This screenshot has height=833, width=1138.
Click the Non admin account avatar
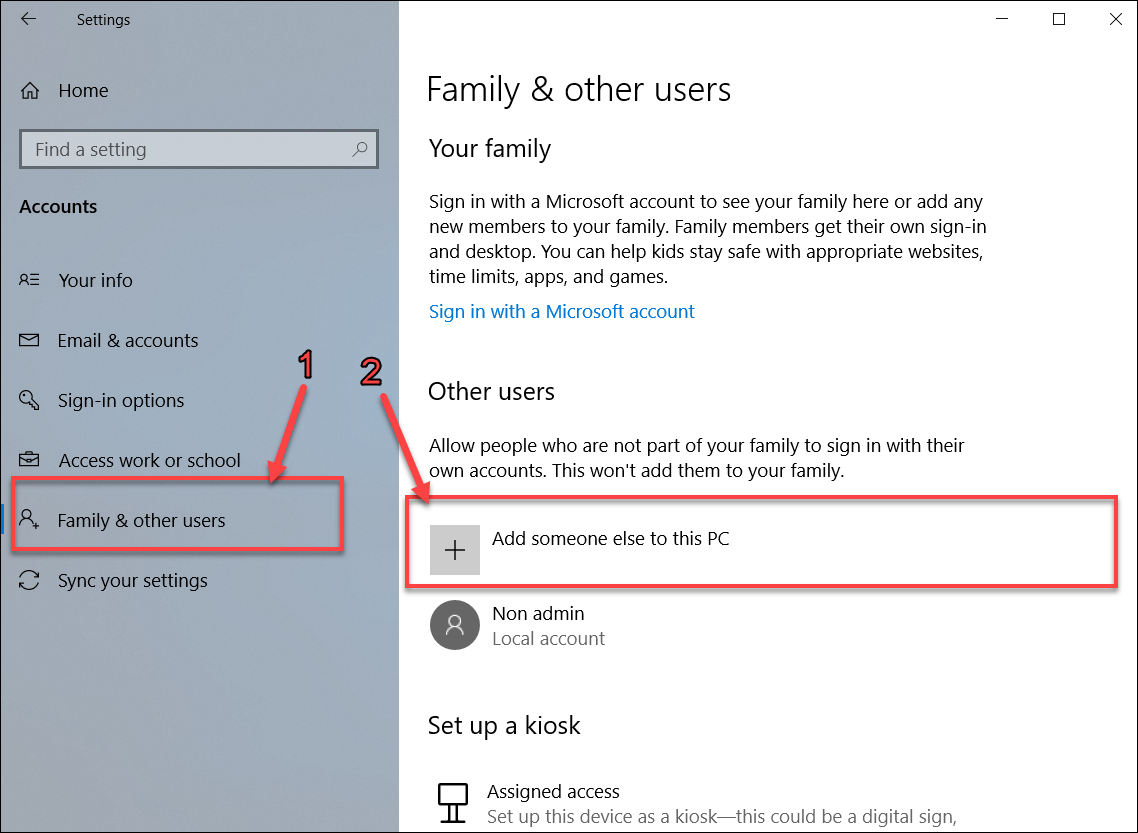tap(455, 625)
